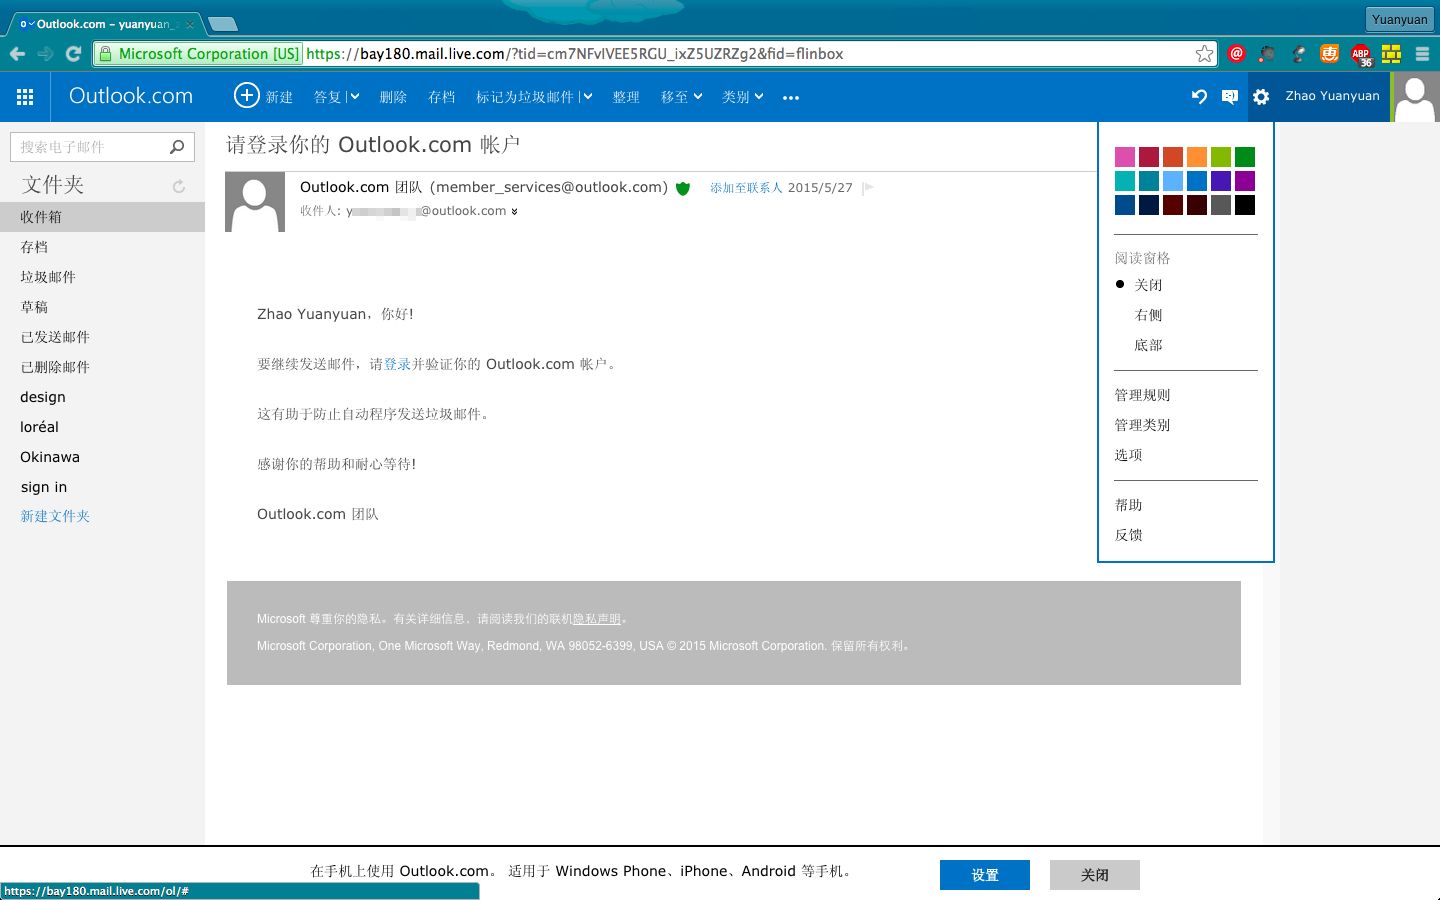Click 管理类别 in settings menu
Viewport: 1440px width, 900px height.
(1142, 425)
